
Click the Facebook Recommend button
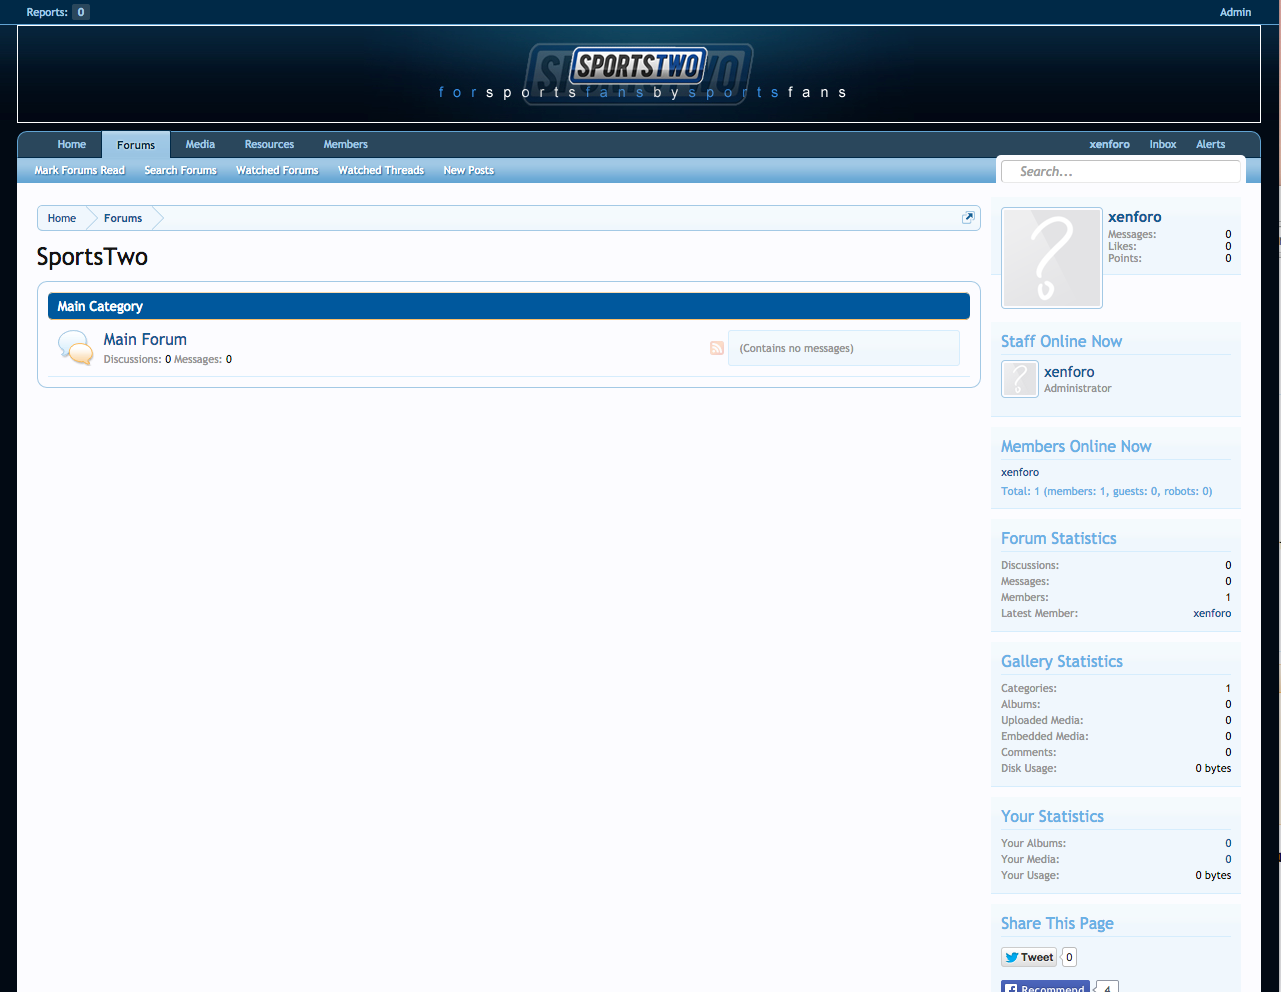coord(1045,987)
